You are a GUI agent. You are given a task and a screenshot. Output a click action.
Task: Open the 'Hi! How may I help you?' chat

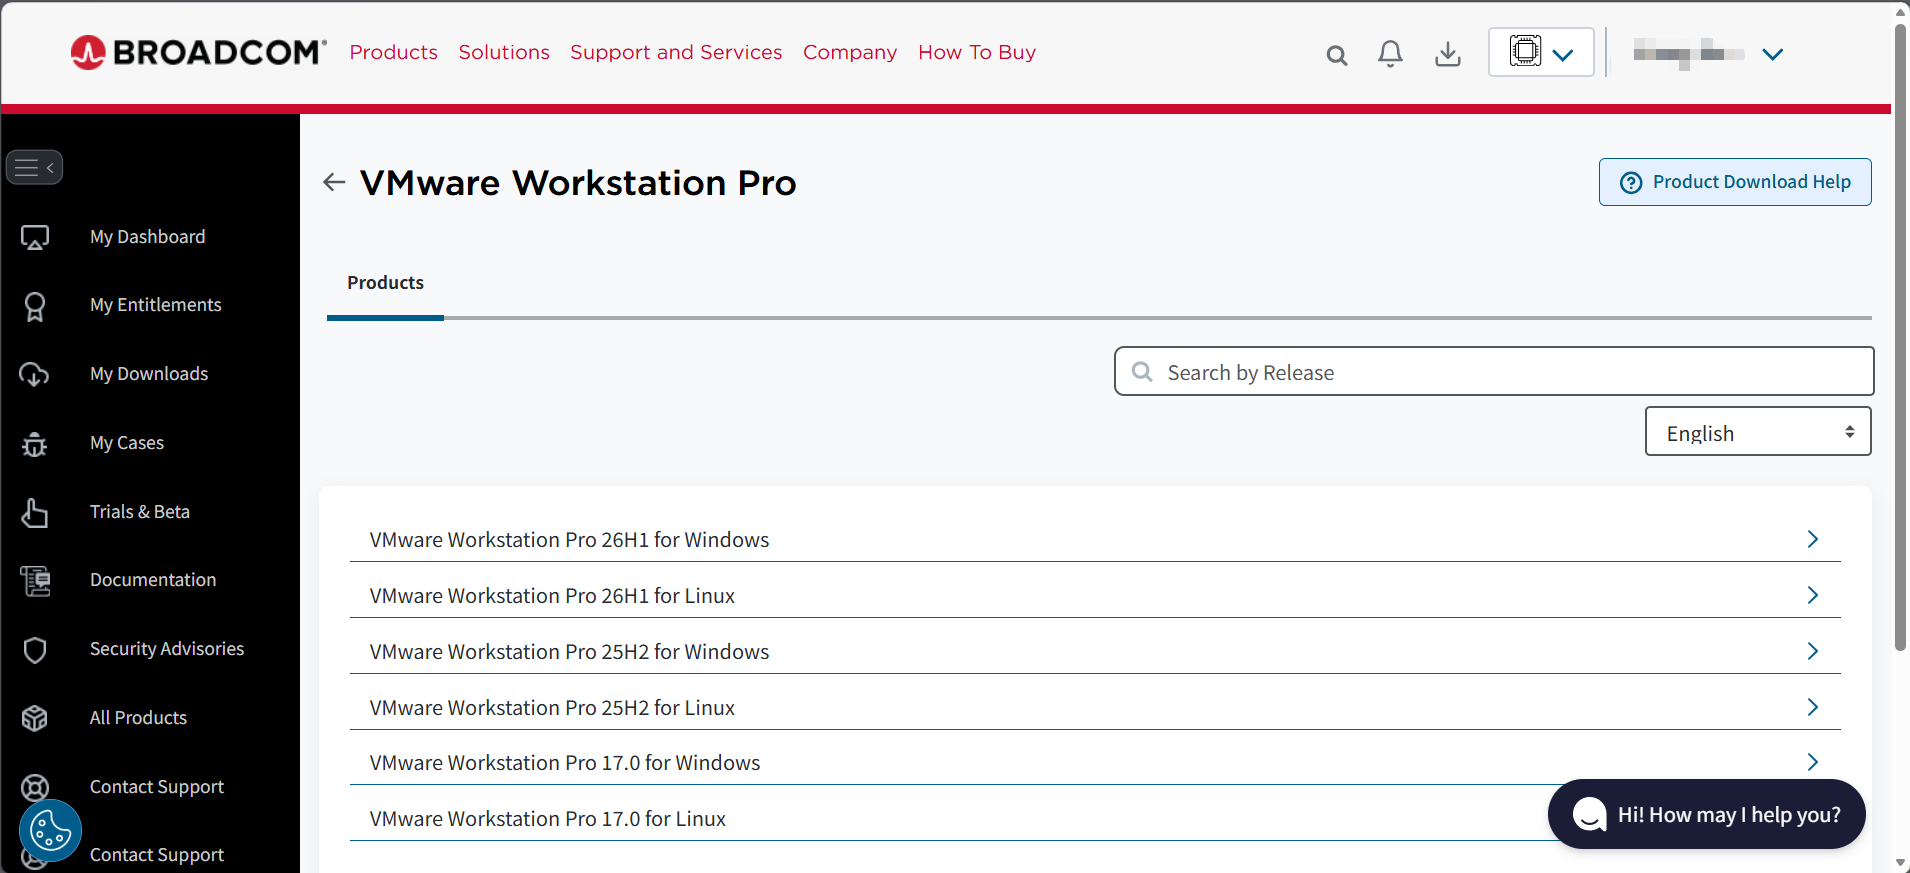coord(1707,814)
